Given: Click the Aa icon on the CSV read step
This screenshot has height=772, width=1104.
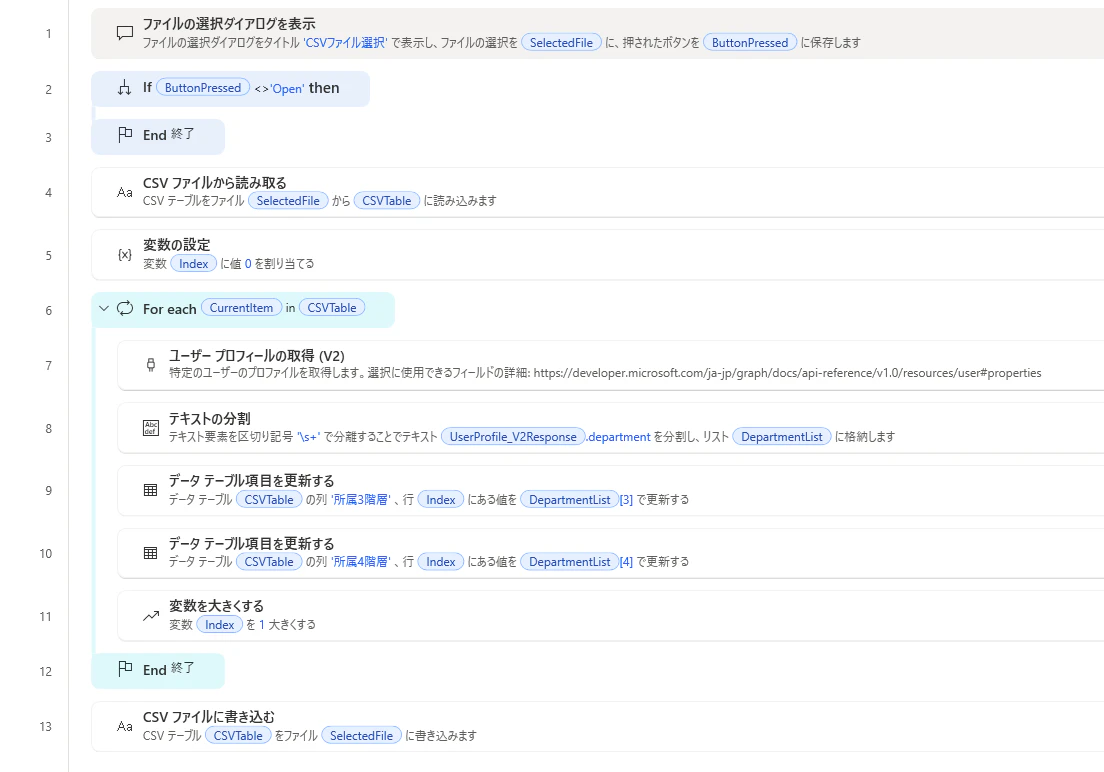Looking at the screenshot, I should coord(125,192).
